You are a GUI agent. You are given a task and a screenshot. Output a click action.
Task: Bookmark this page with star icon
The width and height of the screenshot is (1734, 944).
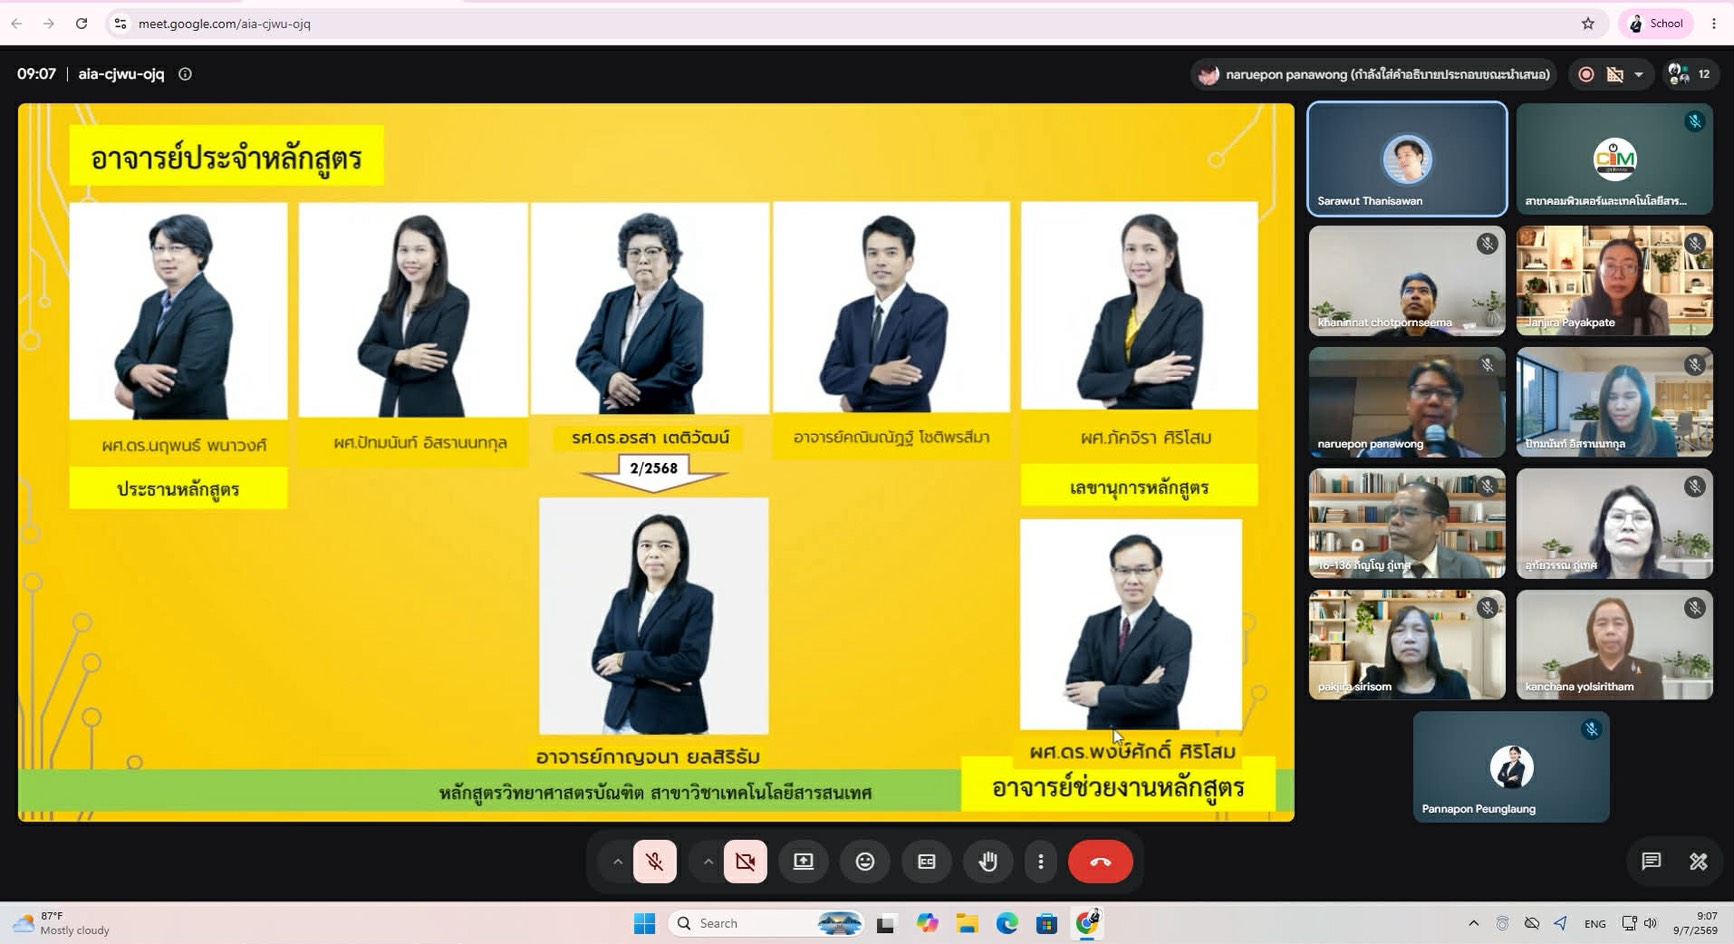[1588, 23]
